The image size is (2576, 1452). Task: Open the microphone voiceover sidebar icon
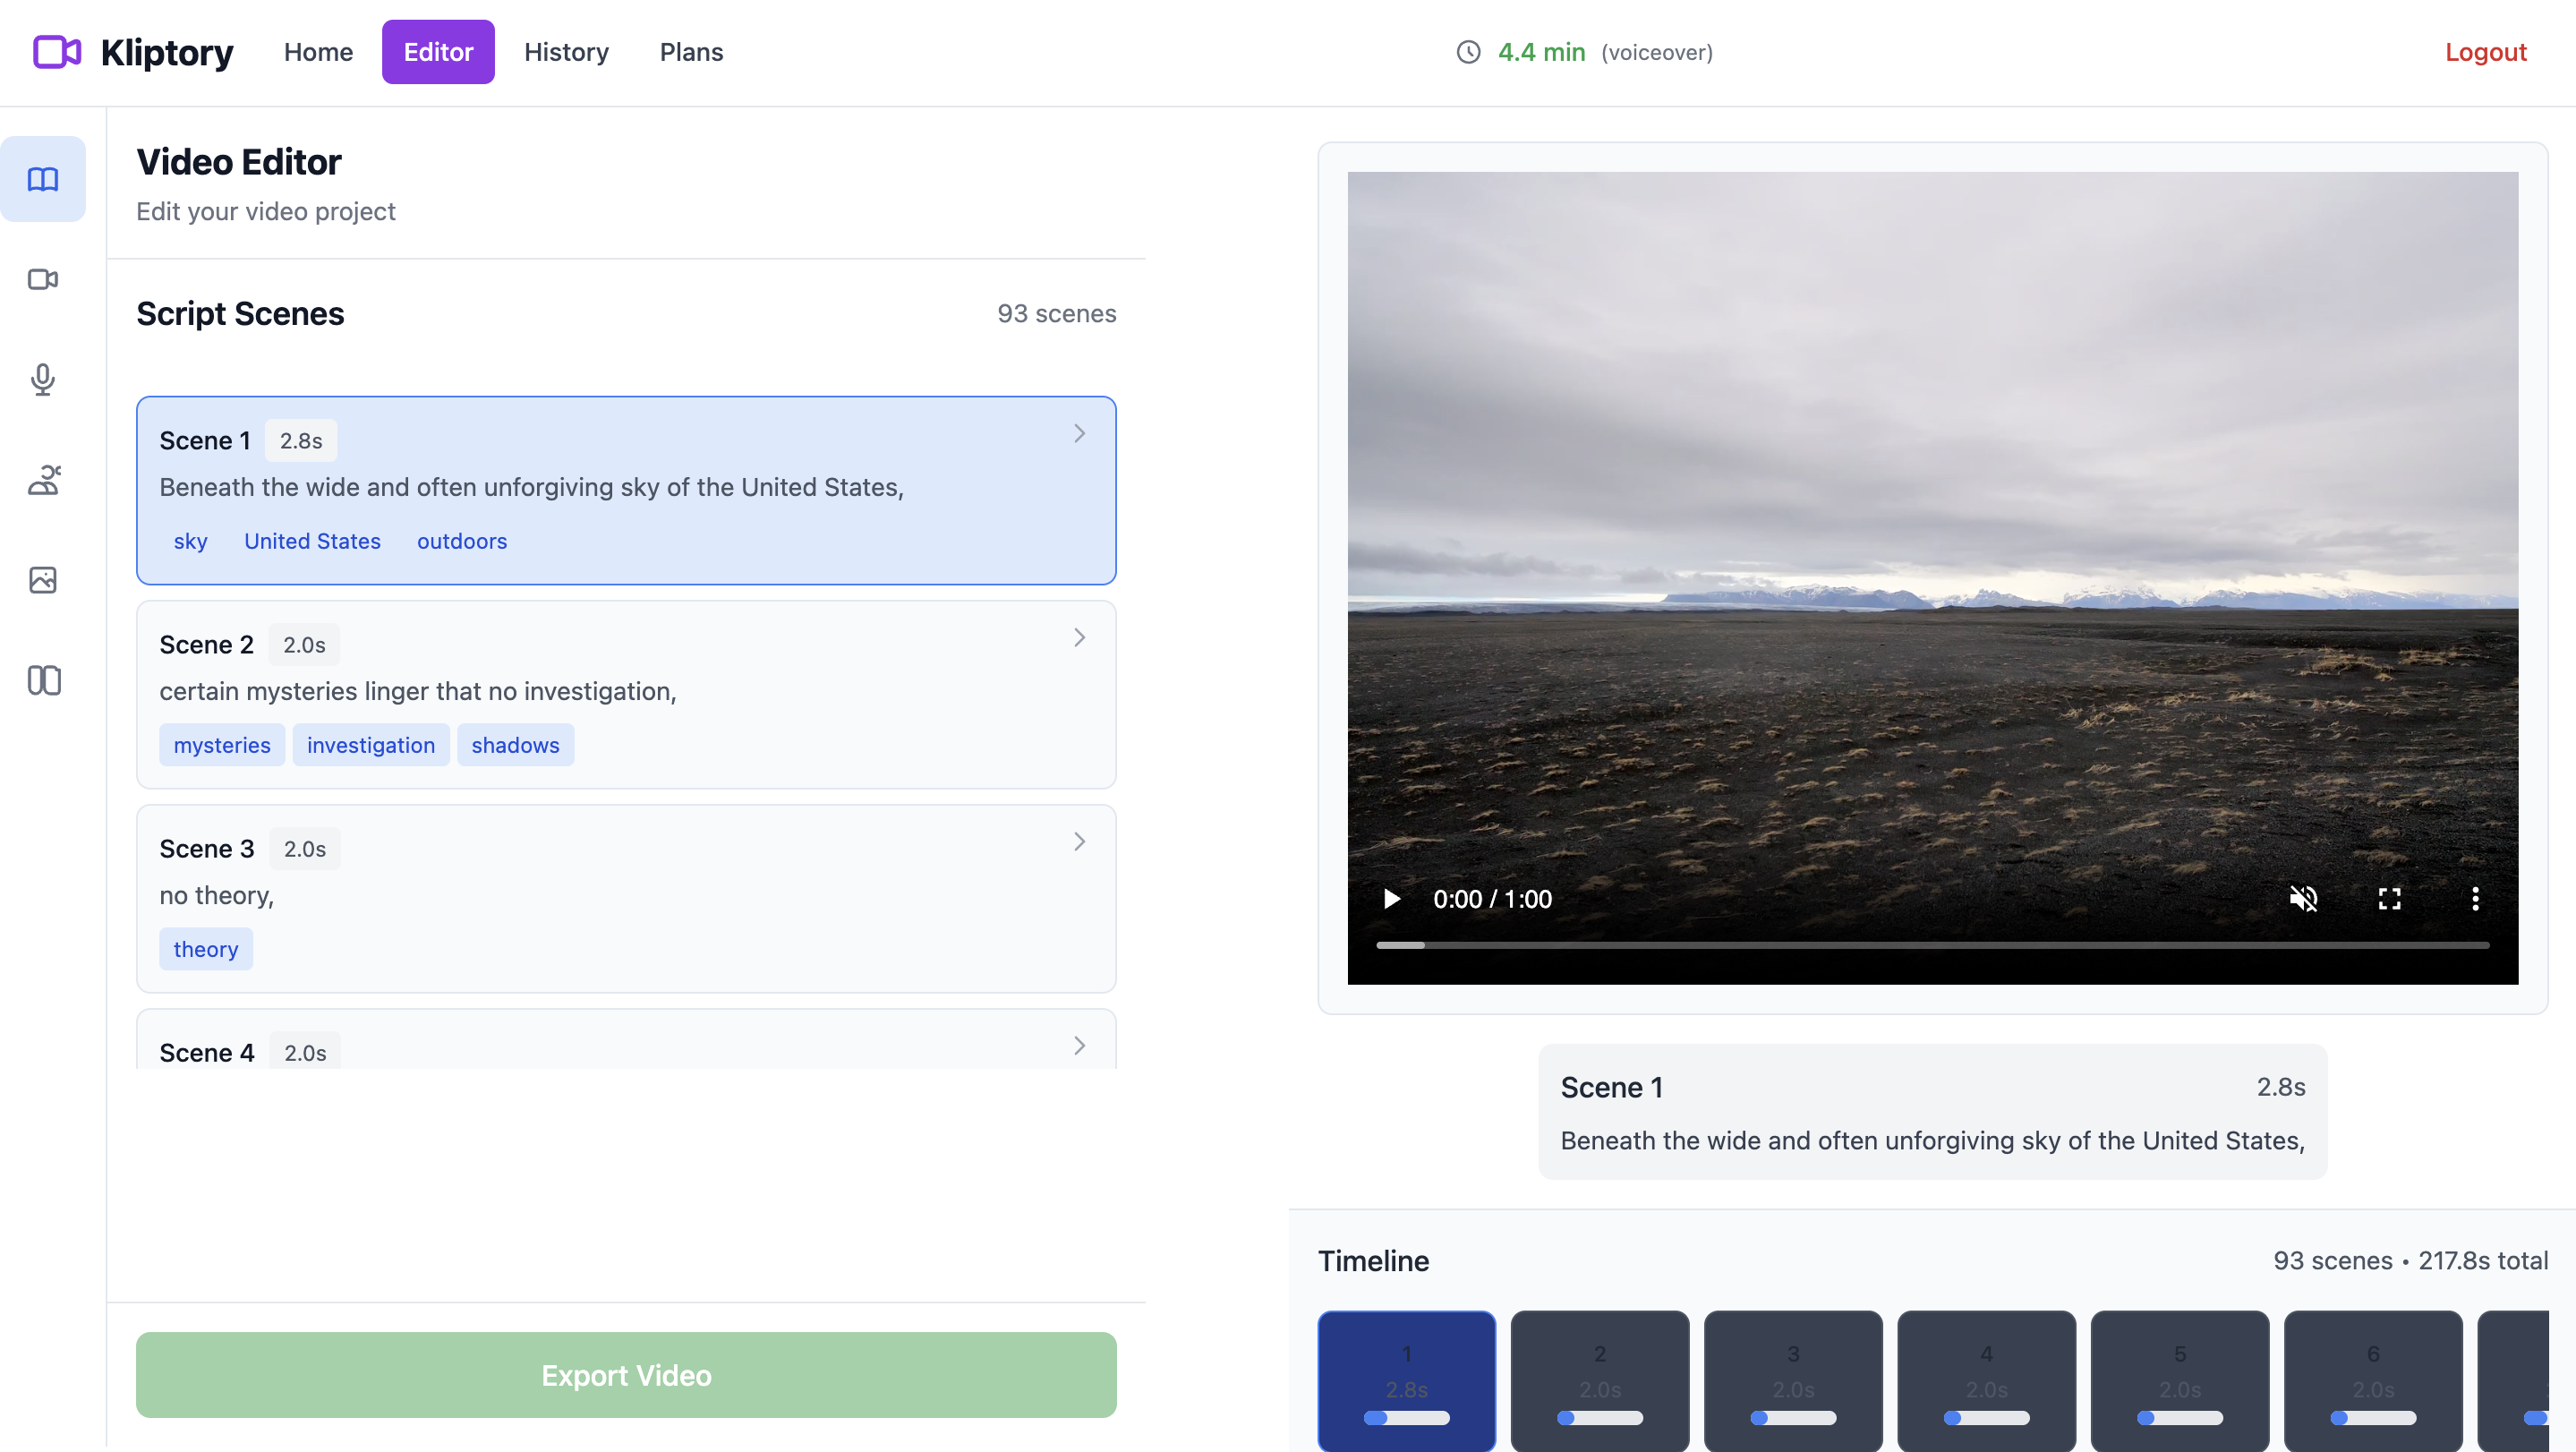pyautogui.click(x=43, y=379)
